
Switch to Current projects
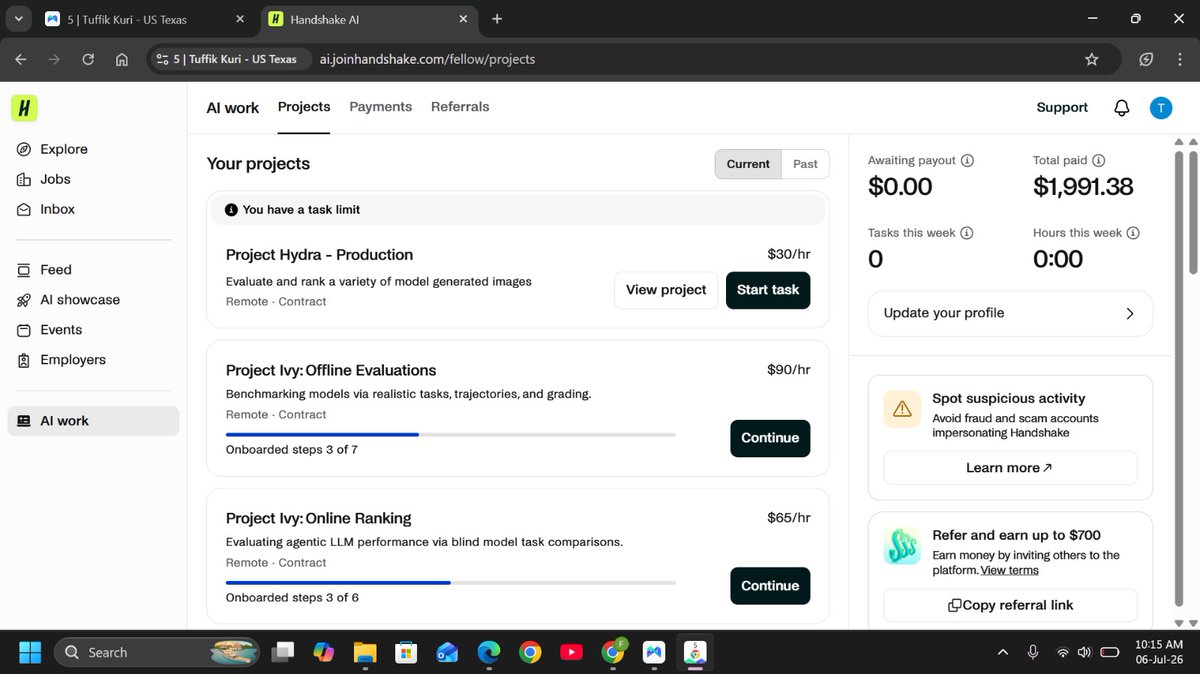(x=748, y=164)
